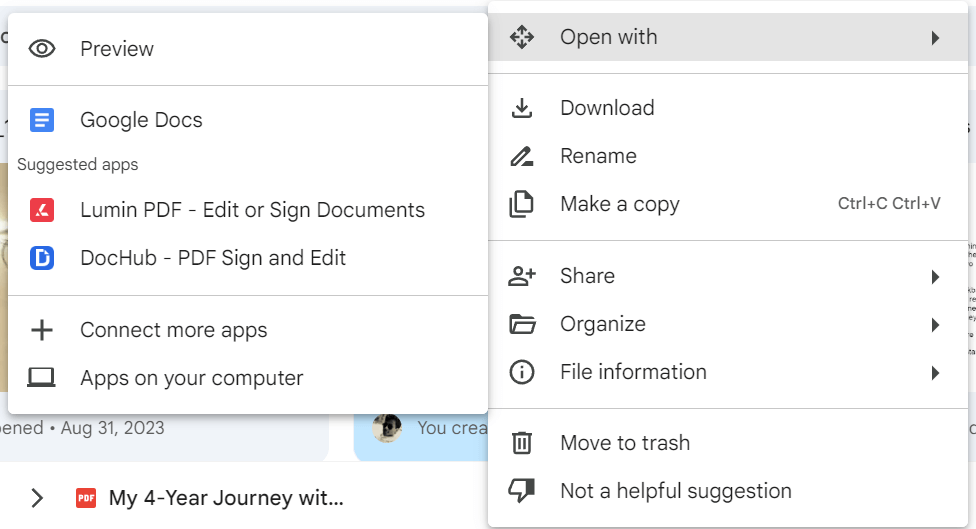Click the user avatar thumbnail beside You created
Viewport: 976px width, 529px height.
click(387, 428)
